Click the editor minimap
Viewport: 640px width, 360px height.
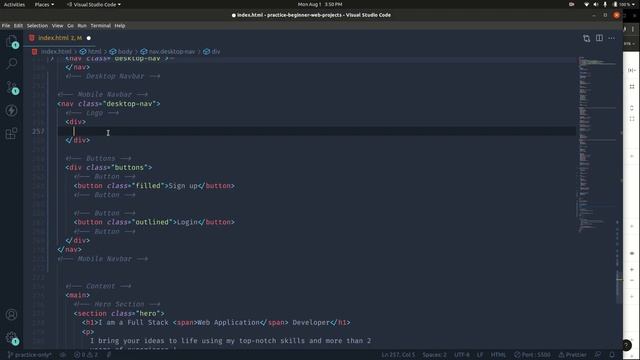[597, 145]
